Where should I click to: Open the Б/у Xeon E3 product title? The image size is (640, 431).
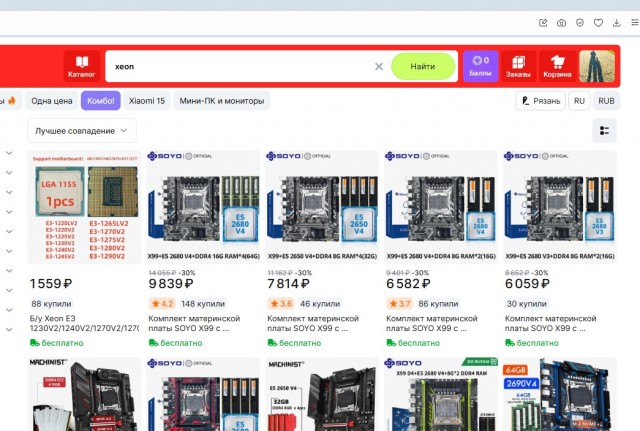(x=84, y=323)
